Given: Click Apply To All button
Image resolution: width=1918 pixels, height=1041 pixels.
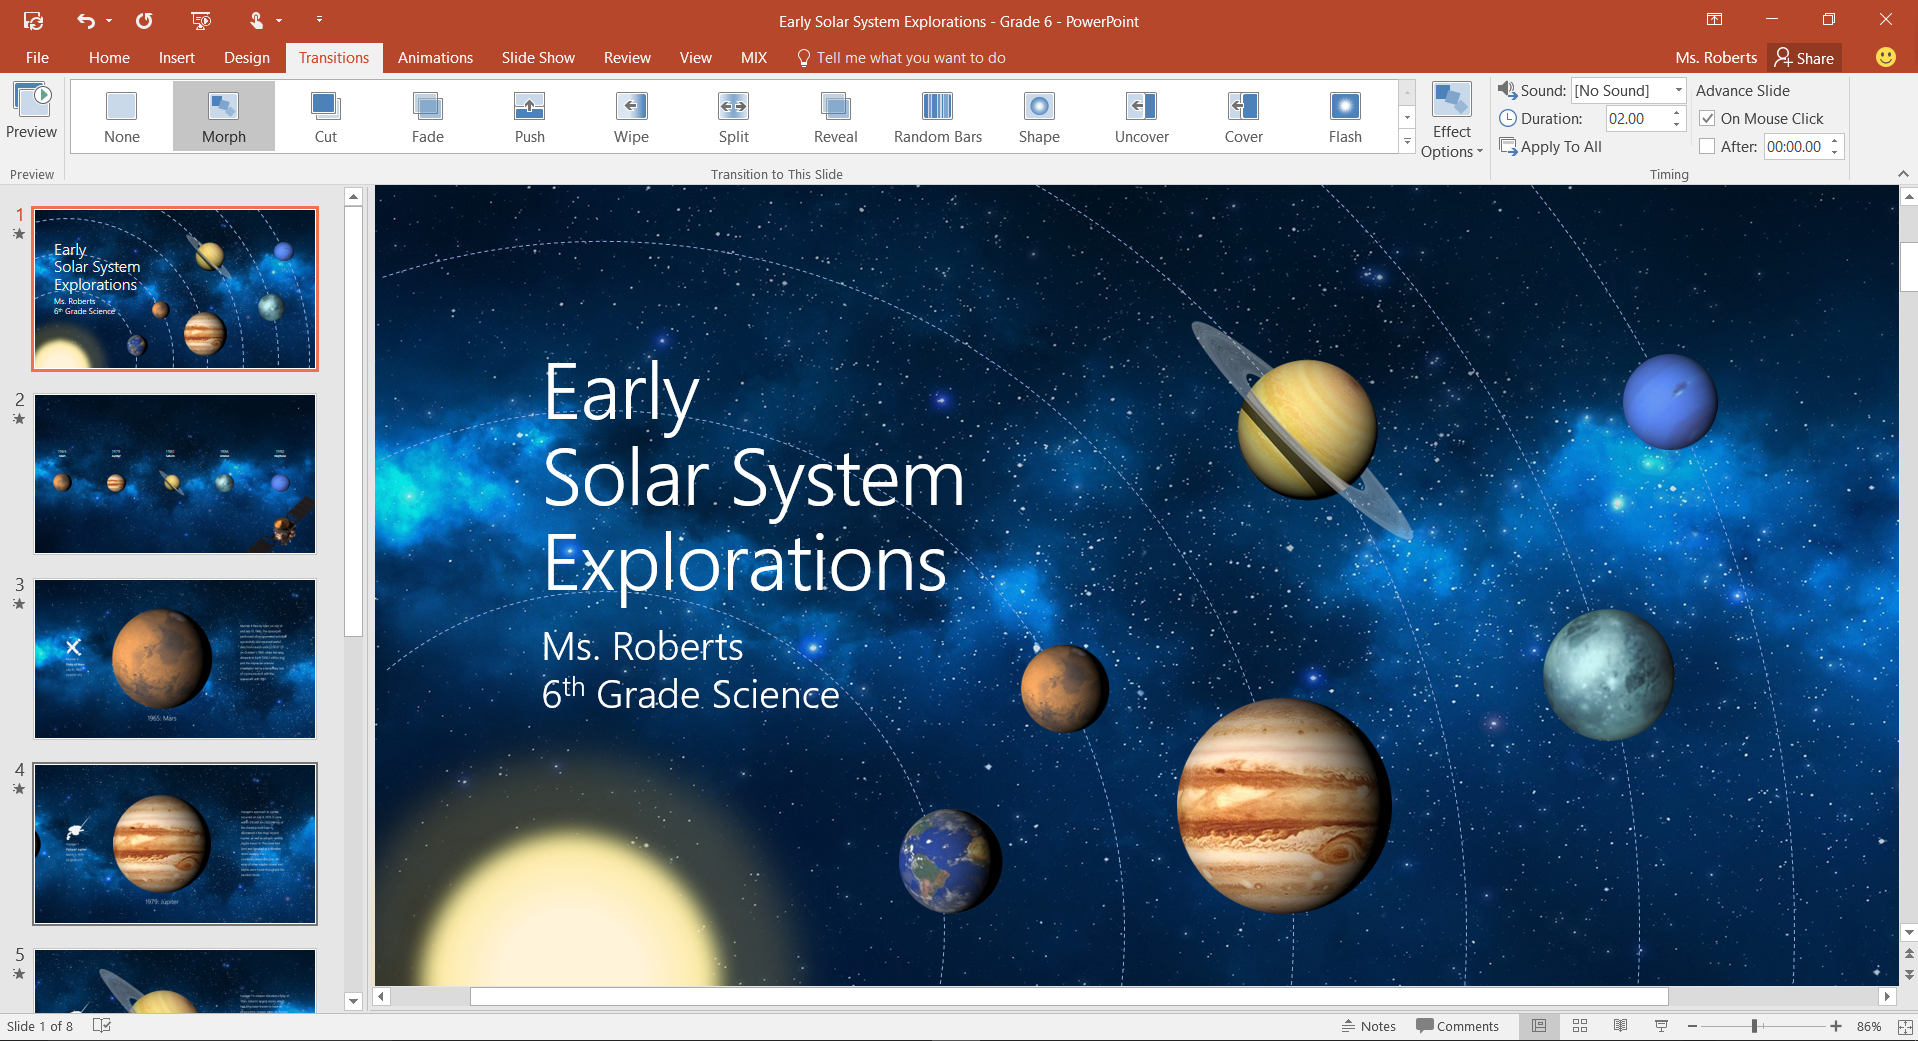Looking at the screenshot, I should pos(1551,147).
